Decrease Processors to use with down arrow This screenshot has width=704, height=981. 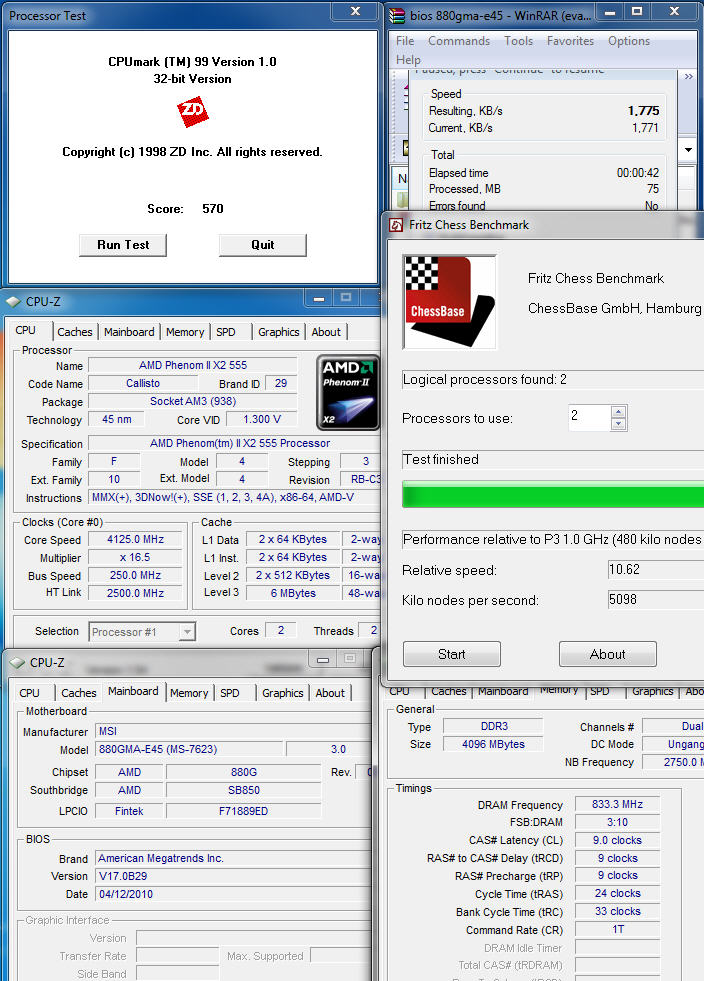tap(618, 424)
